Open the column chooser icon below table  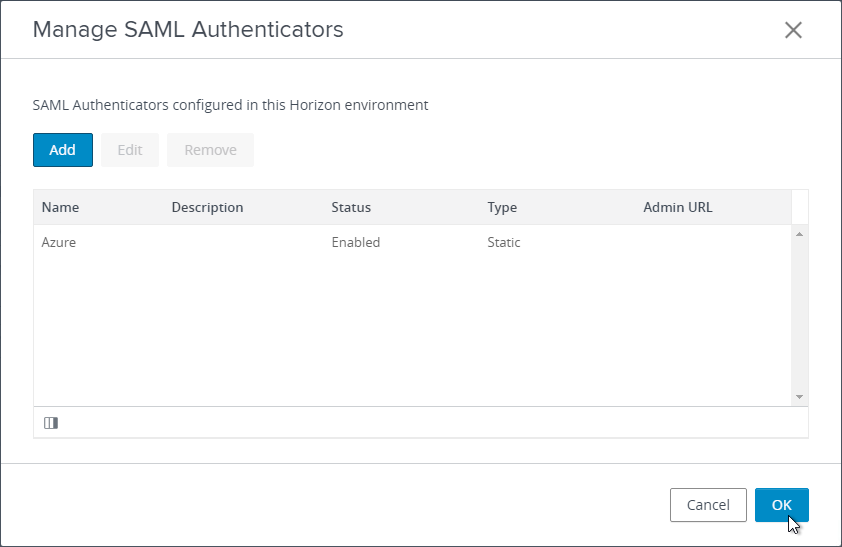click(51, 423)
